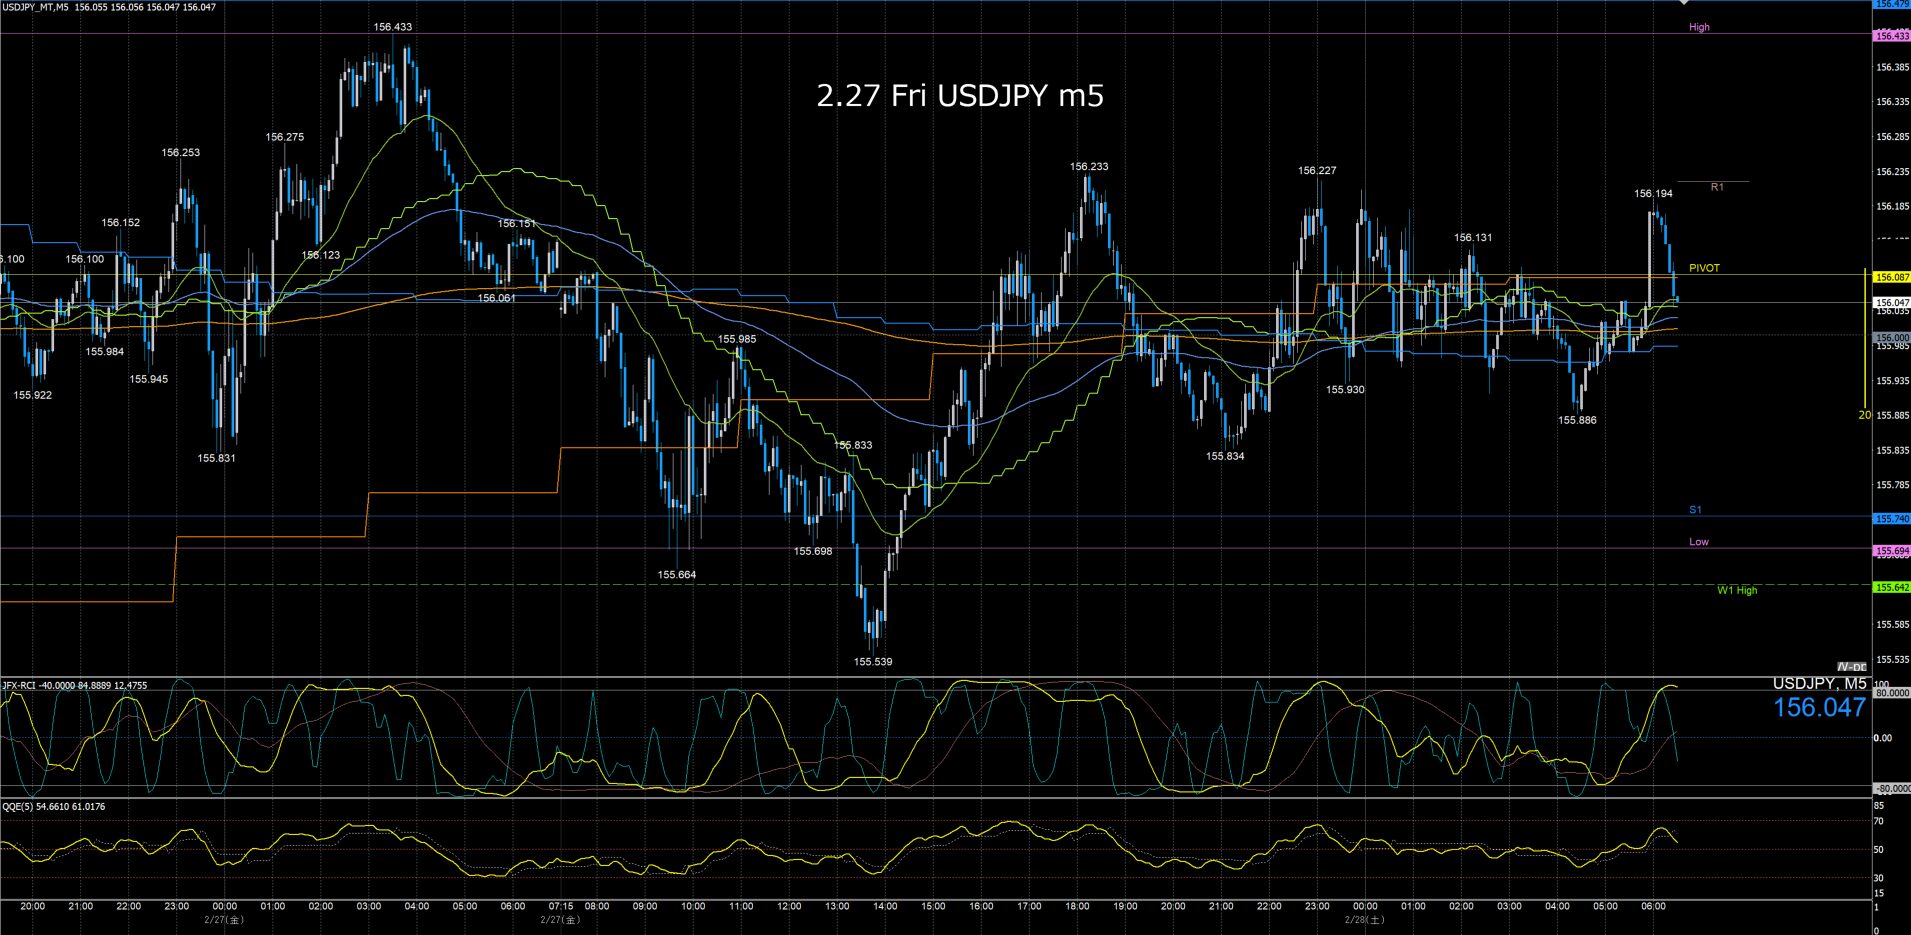Image resolution: width=1911 pixels, height=935 pixels.
Task: Click the large blue 156.047 price display
Action: click(x=1819, y=708)
